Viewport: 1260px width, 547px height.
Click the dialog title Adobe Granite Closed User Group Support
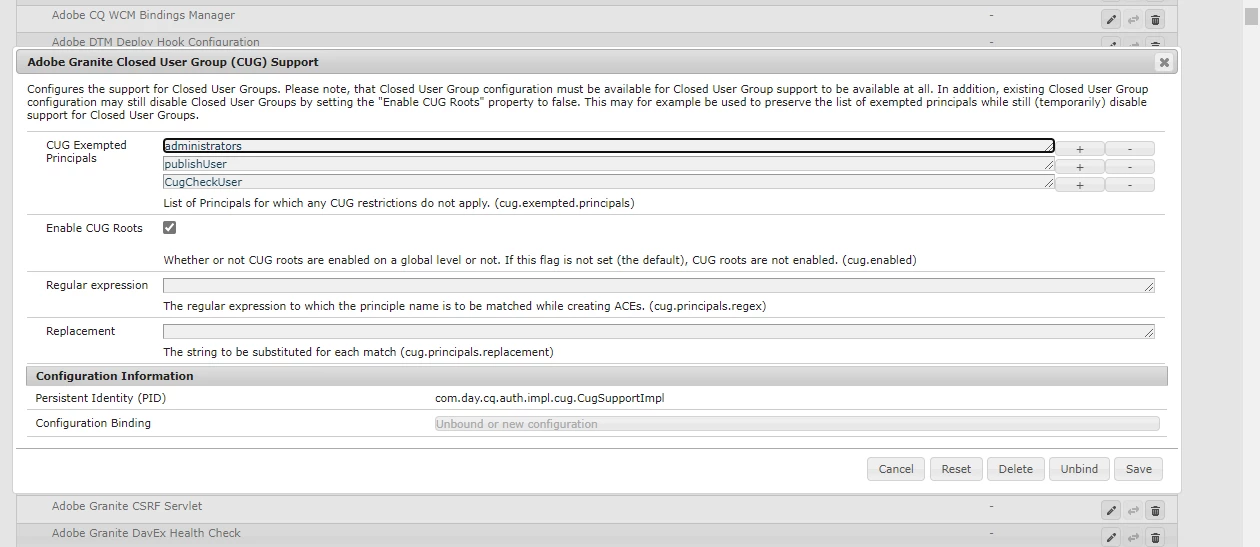click(x=173, y=62)
